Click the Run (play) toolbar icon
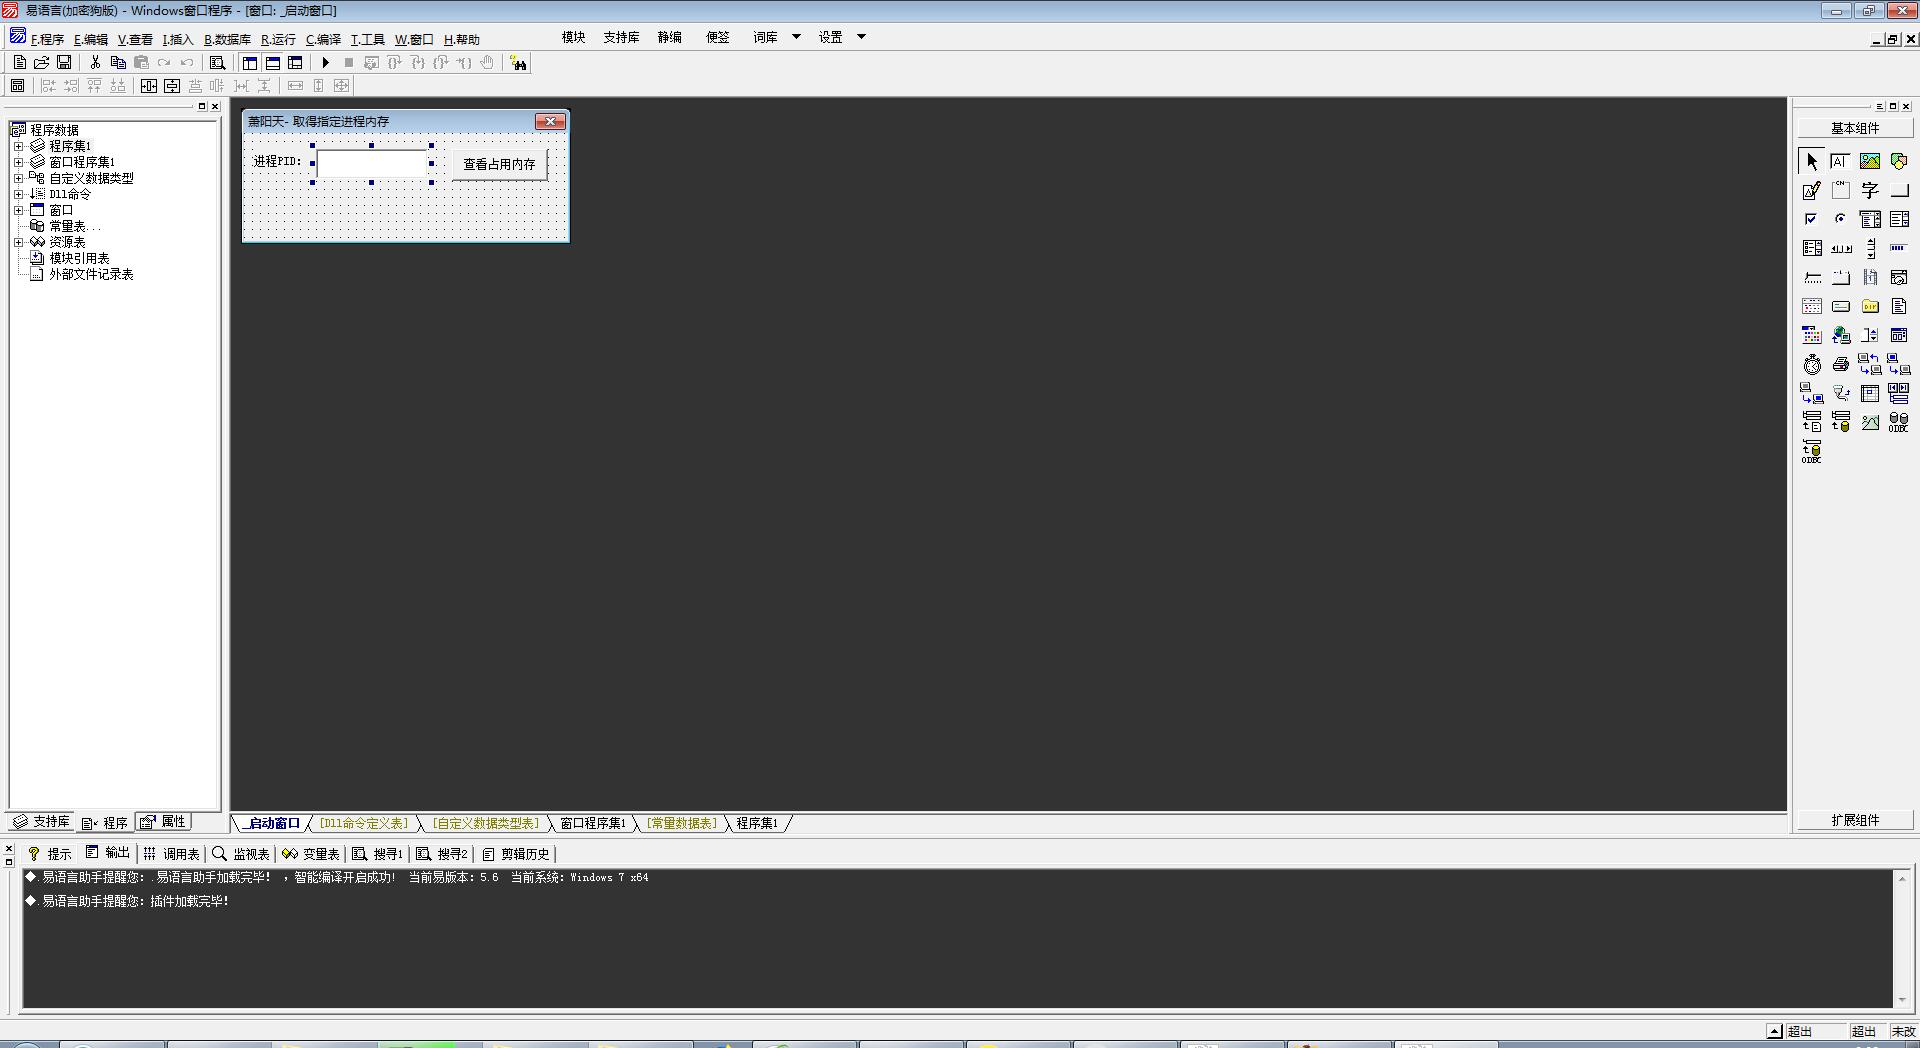 [x=325, y=63]
